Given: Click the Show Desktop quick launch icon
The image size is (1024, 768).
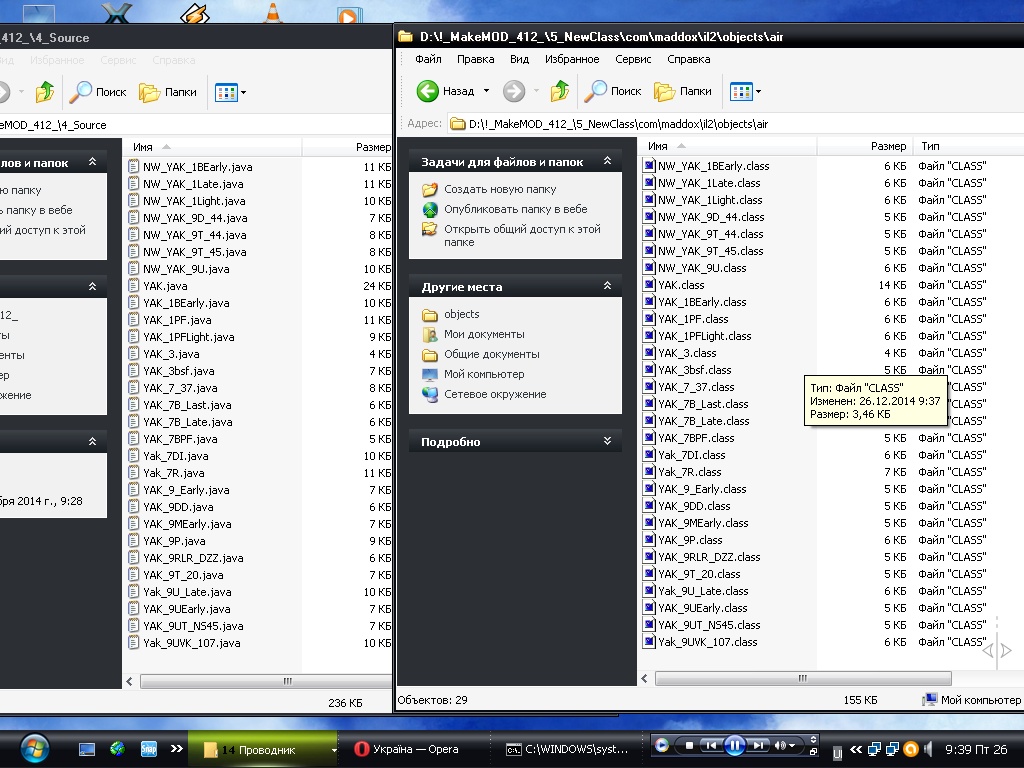Looking at the screenshot, I should click(x=87, y=749).
